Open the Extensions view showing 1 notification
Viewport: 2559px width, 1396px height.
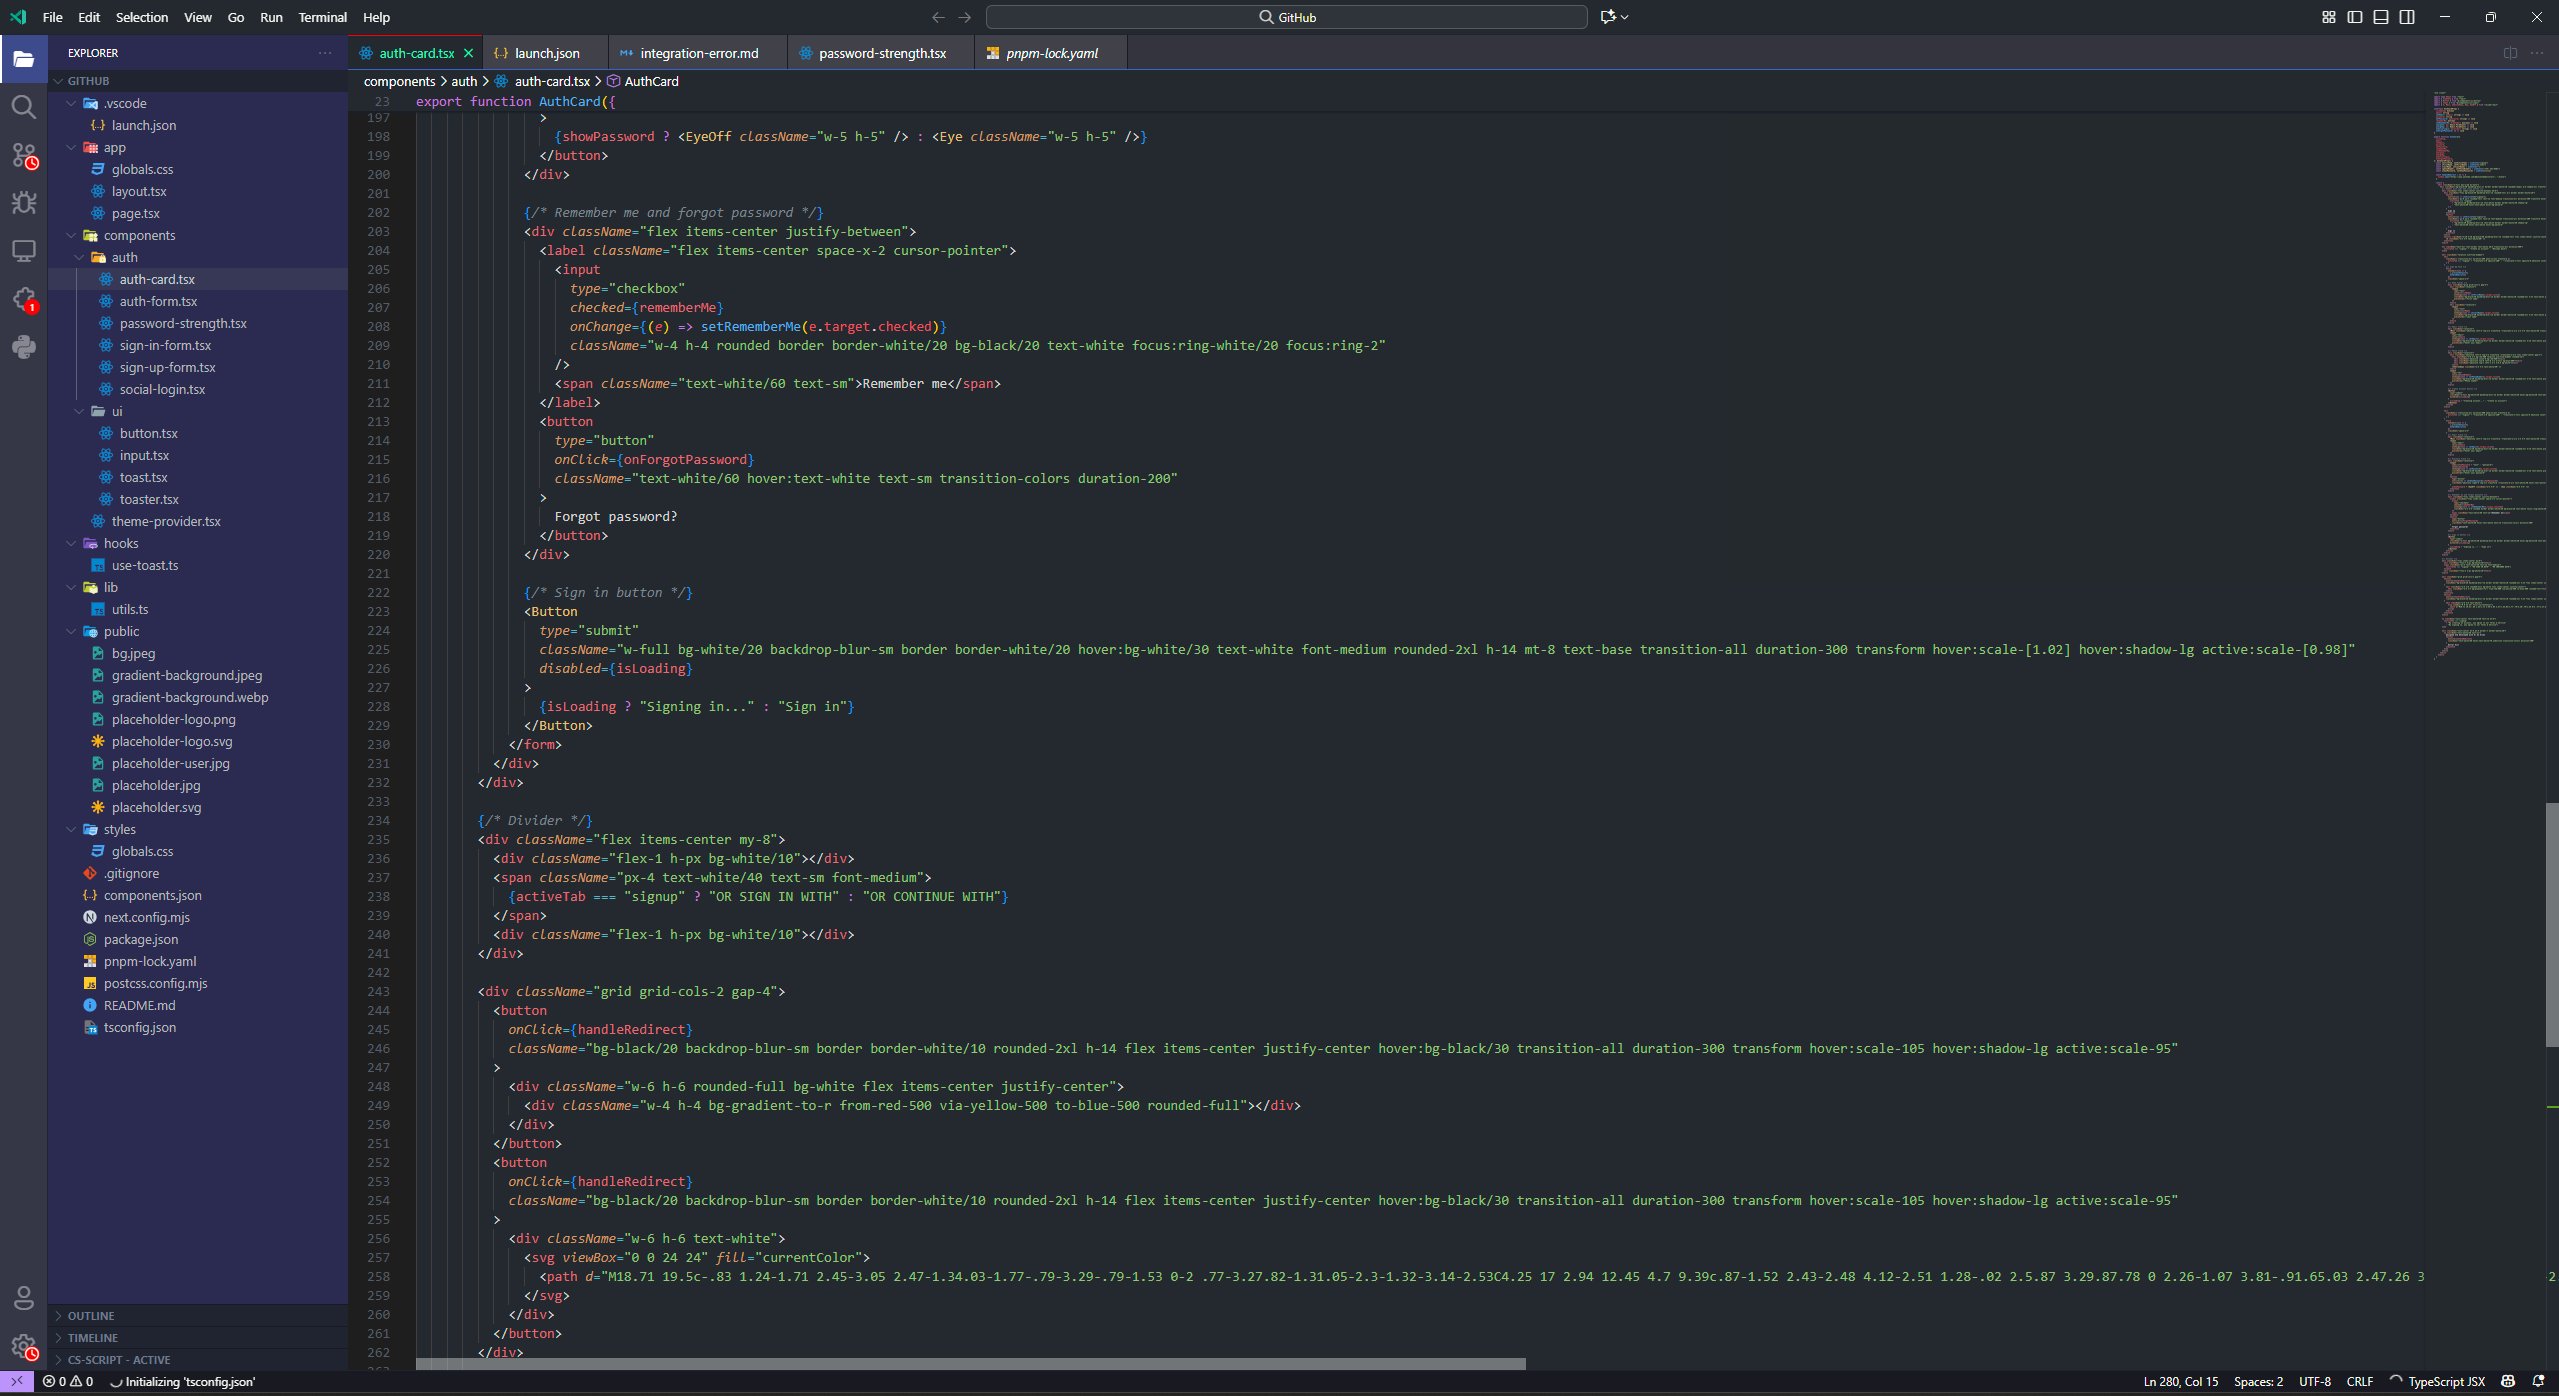coord(24,299)
